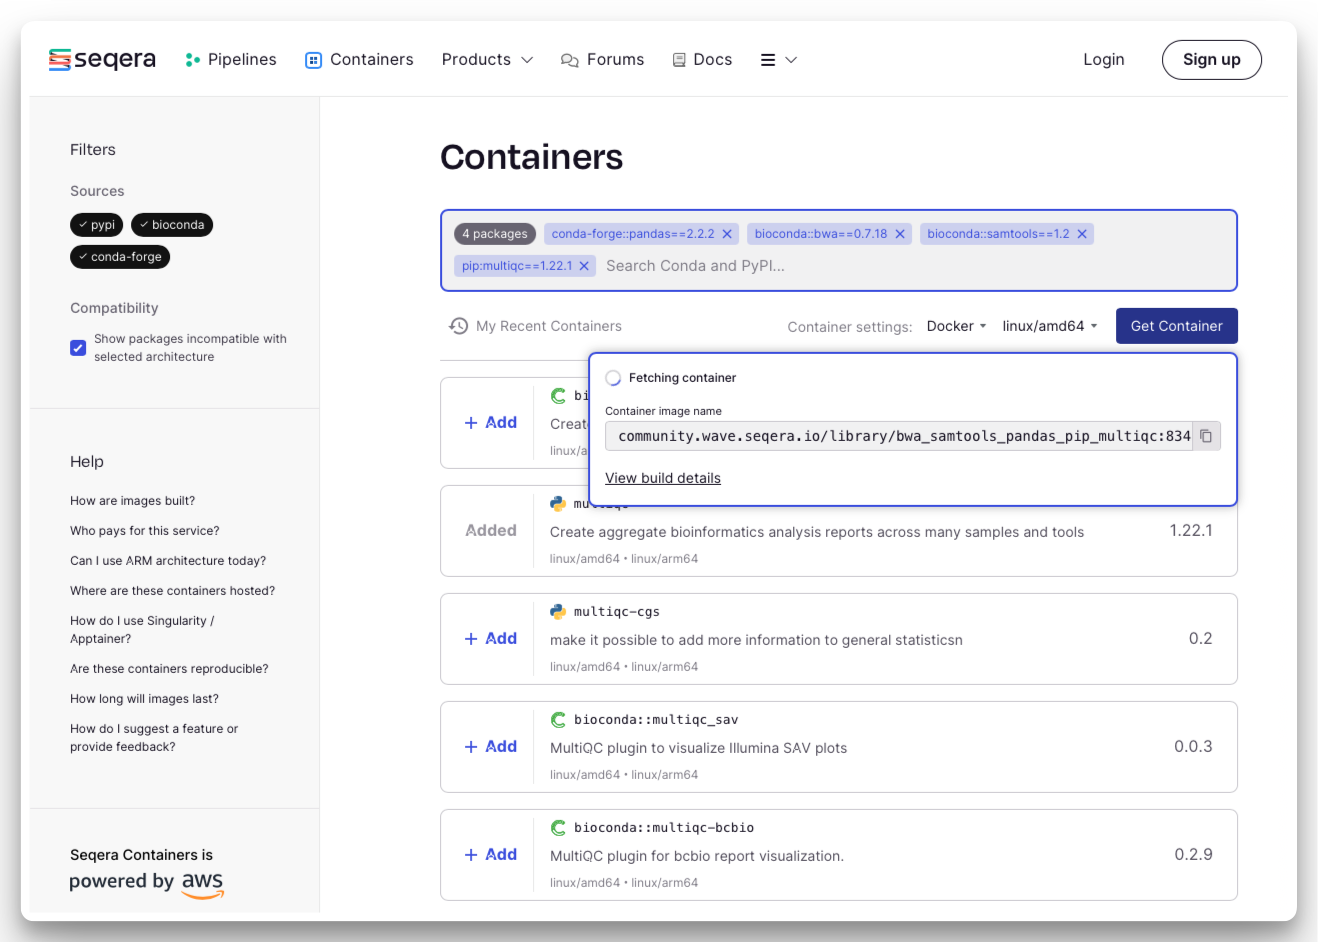Click the Login link
Viewport: 1318px width, 942px height.
(1104, 60)
